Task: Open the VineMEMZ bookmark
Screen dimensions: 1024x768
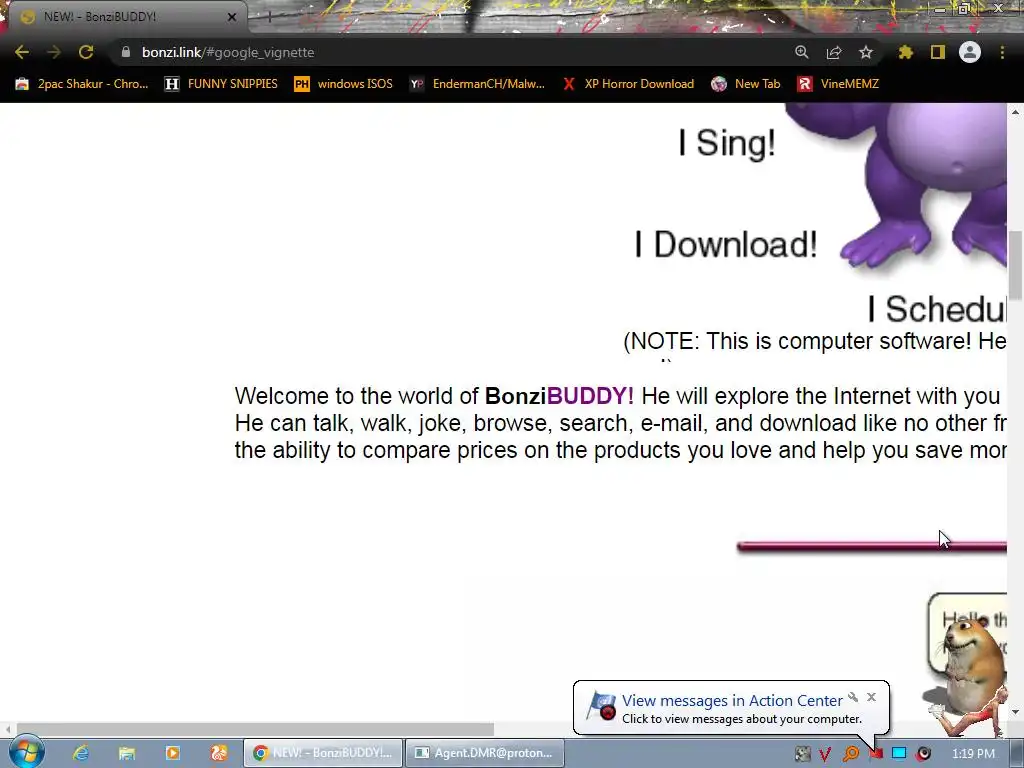Action: [838, 84]
